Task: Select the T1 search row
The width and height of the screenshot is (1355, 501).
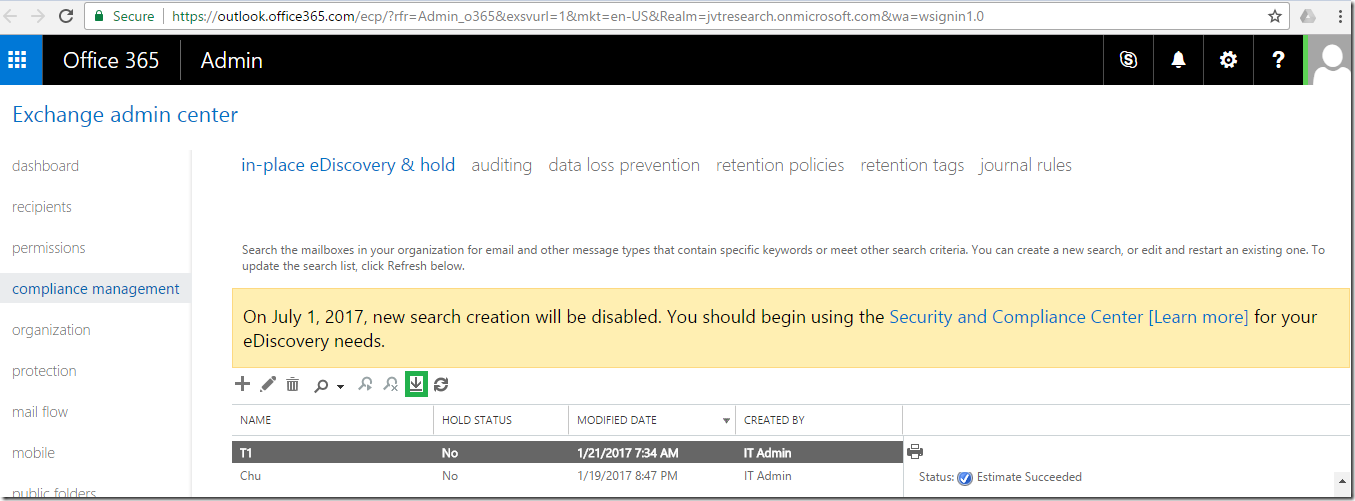Action: coord(567,453)
